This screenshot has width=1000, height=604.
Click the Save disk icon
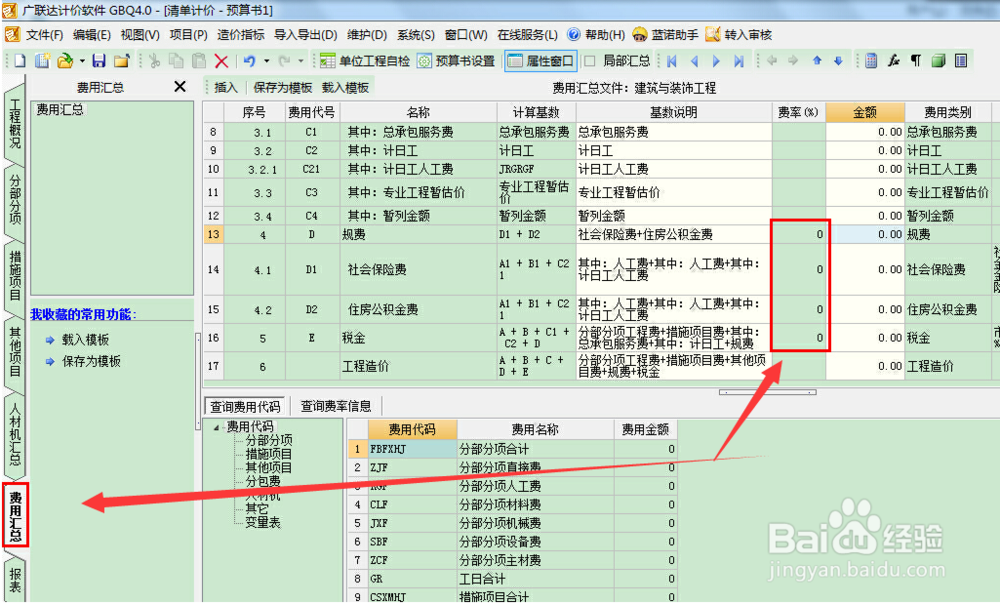tap(99, 61)
